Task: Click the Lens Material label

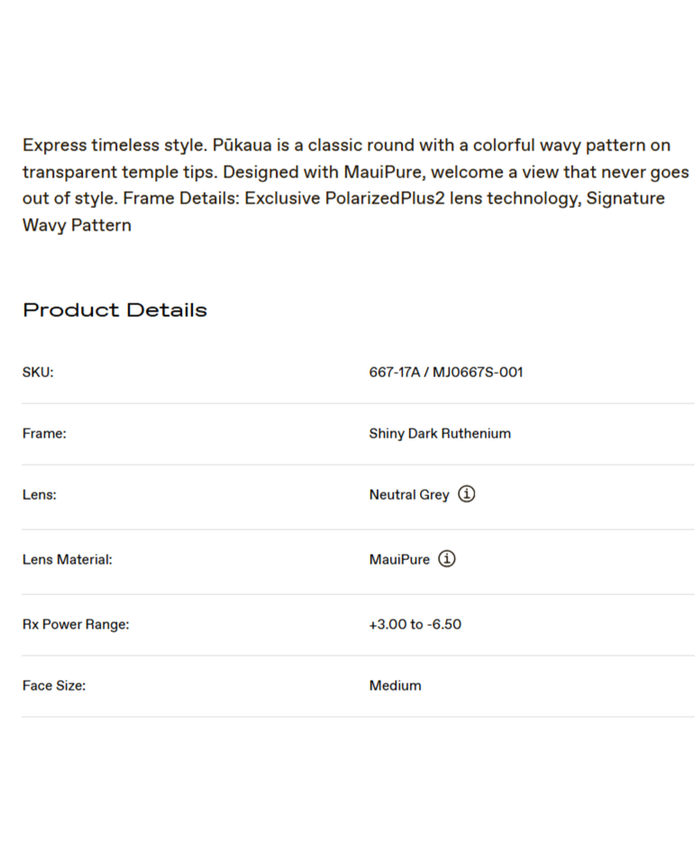Action: click(x=67, y=560)
